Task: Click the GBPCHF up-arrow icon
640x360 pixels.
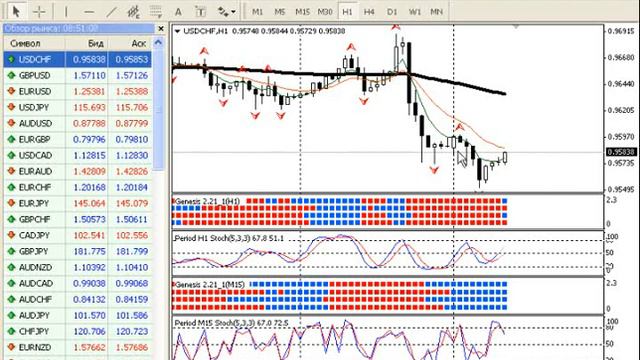Action: tap(11, 219)
